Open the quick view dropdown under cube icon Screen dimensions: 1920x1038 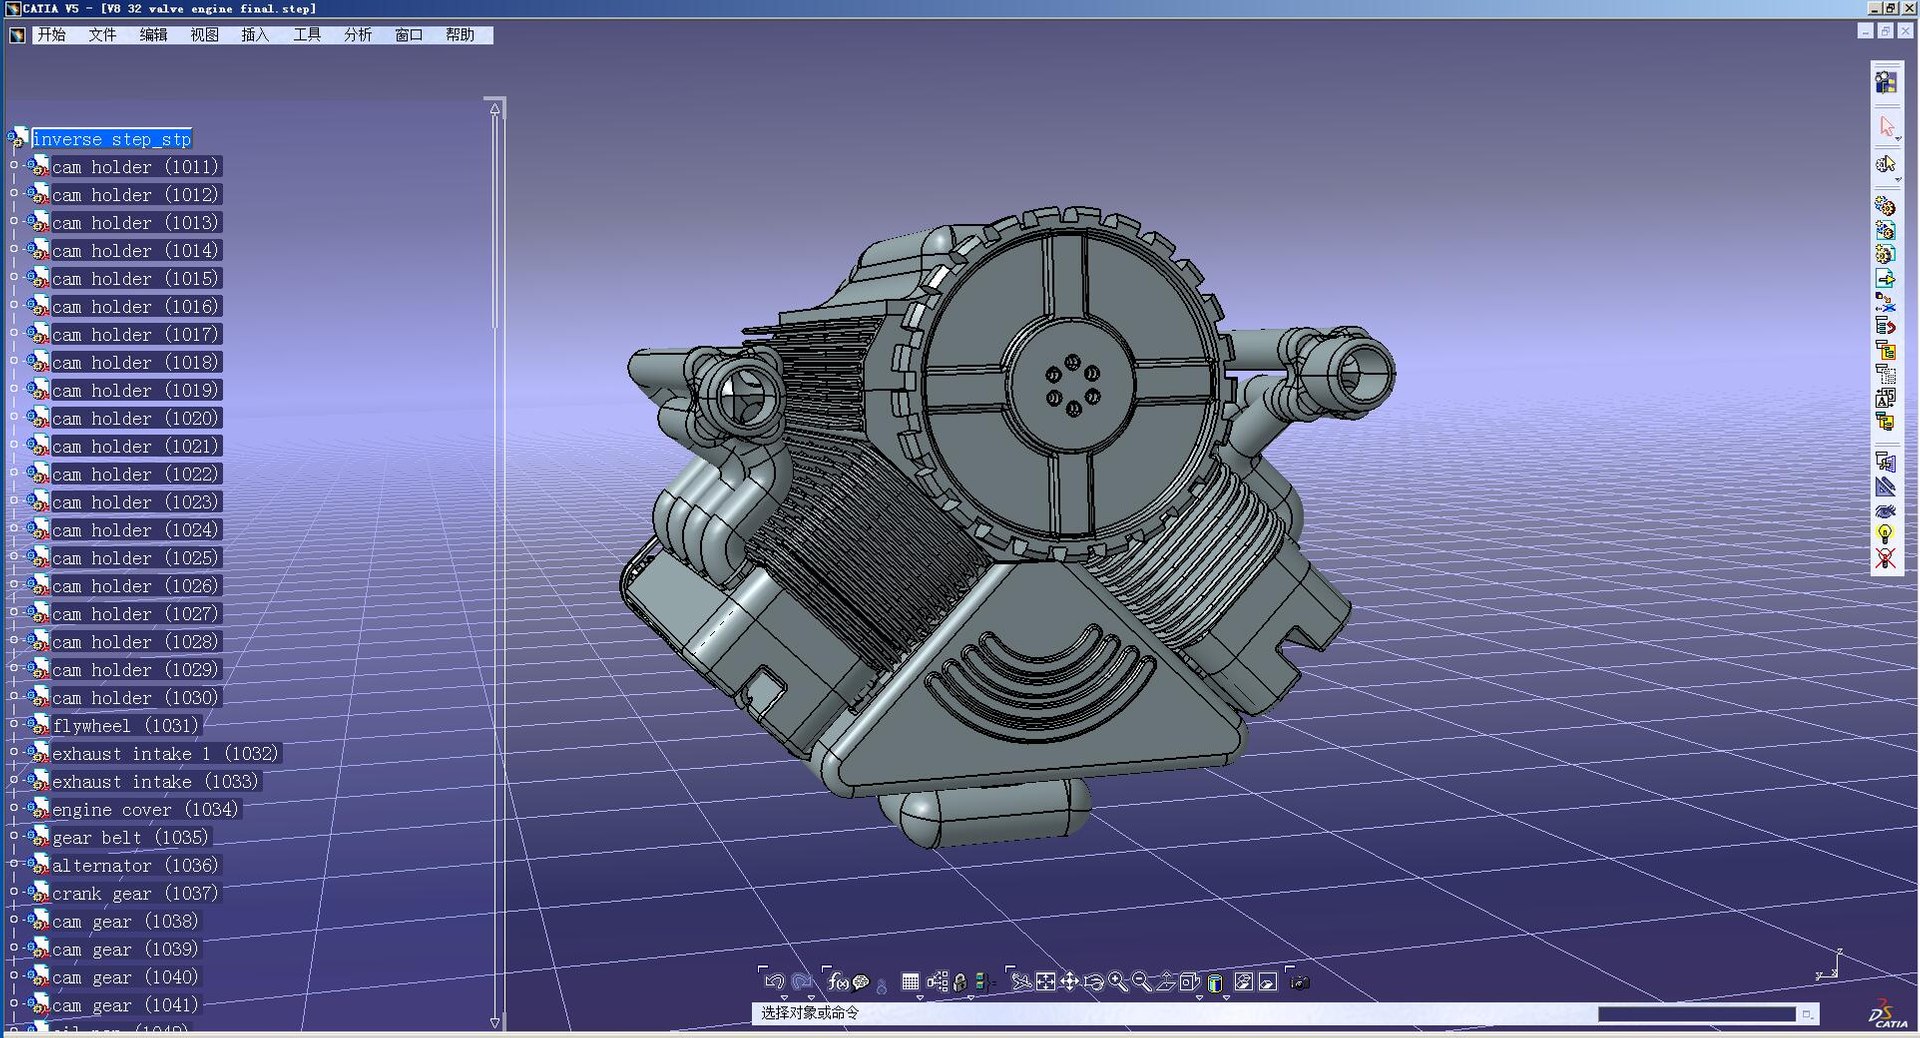[x=1199, y=998]
